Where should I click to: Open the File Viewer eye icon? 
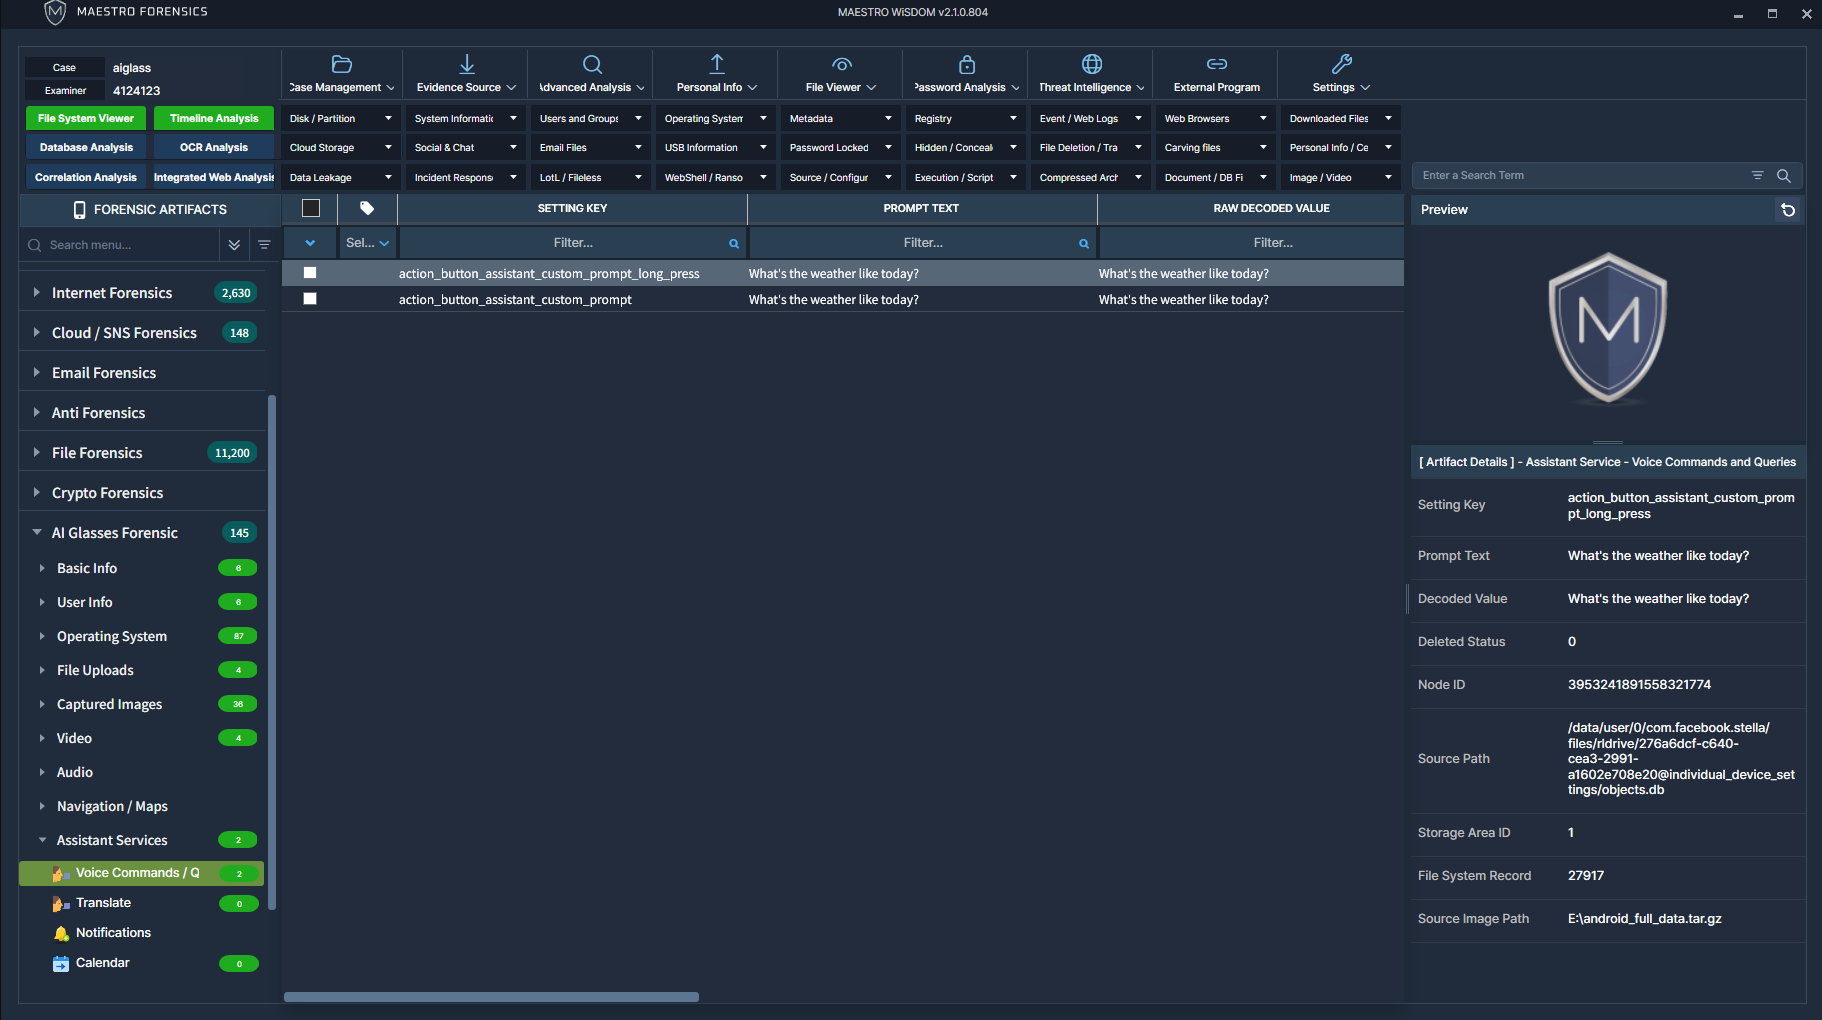842,64
